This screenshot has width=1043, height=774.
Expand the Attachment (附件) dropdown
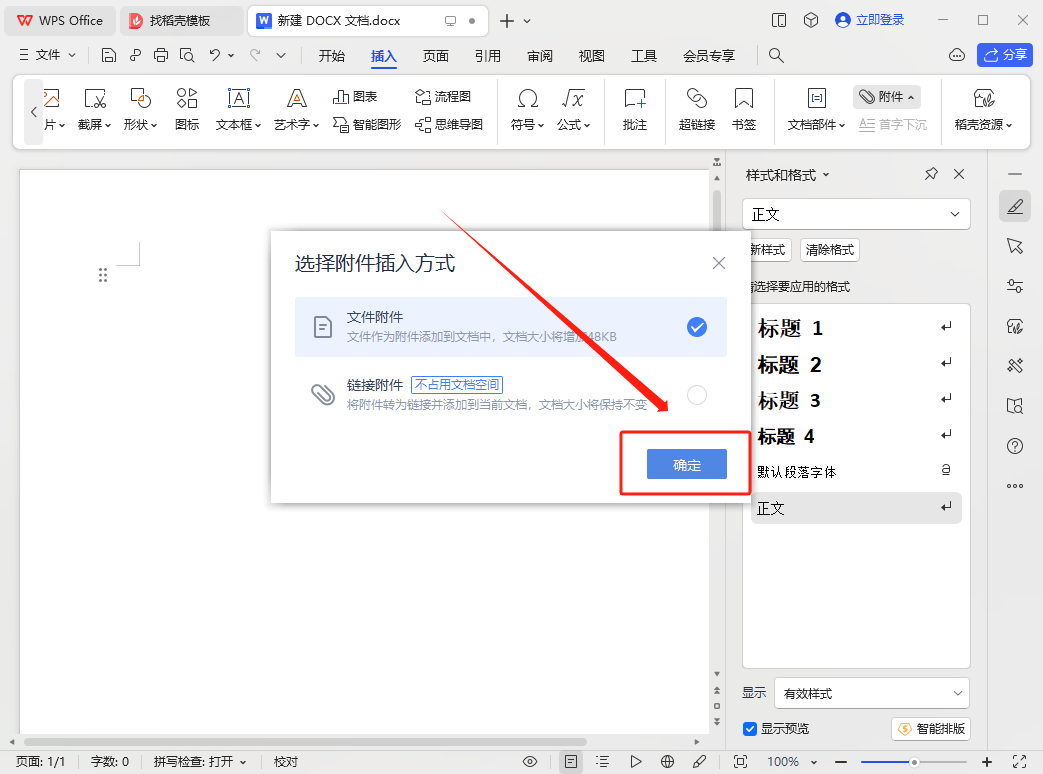[x=887, y=97]
